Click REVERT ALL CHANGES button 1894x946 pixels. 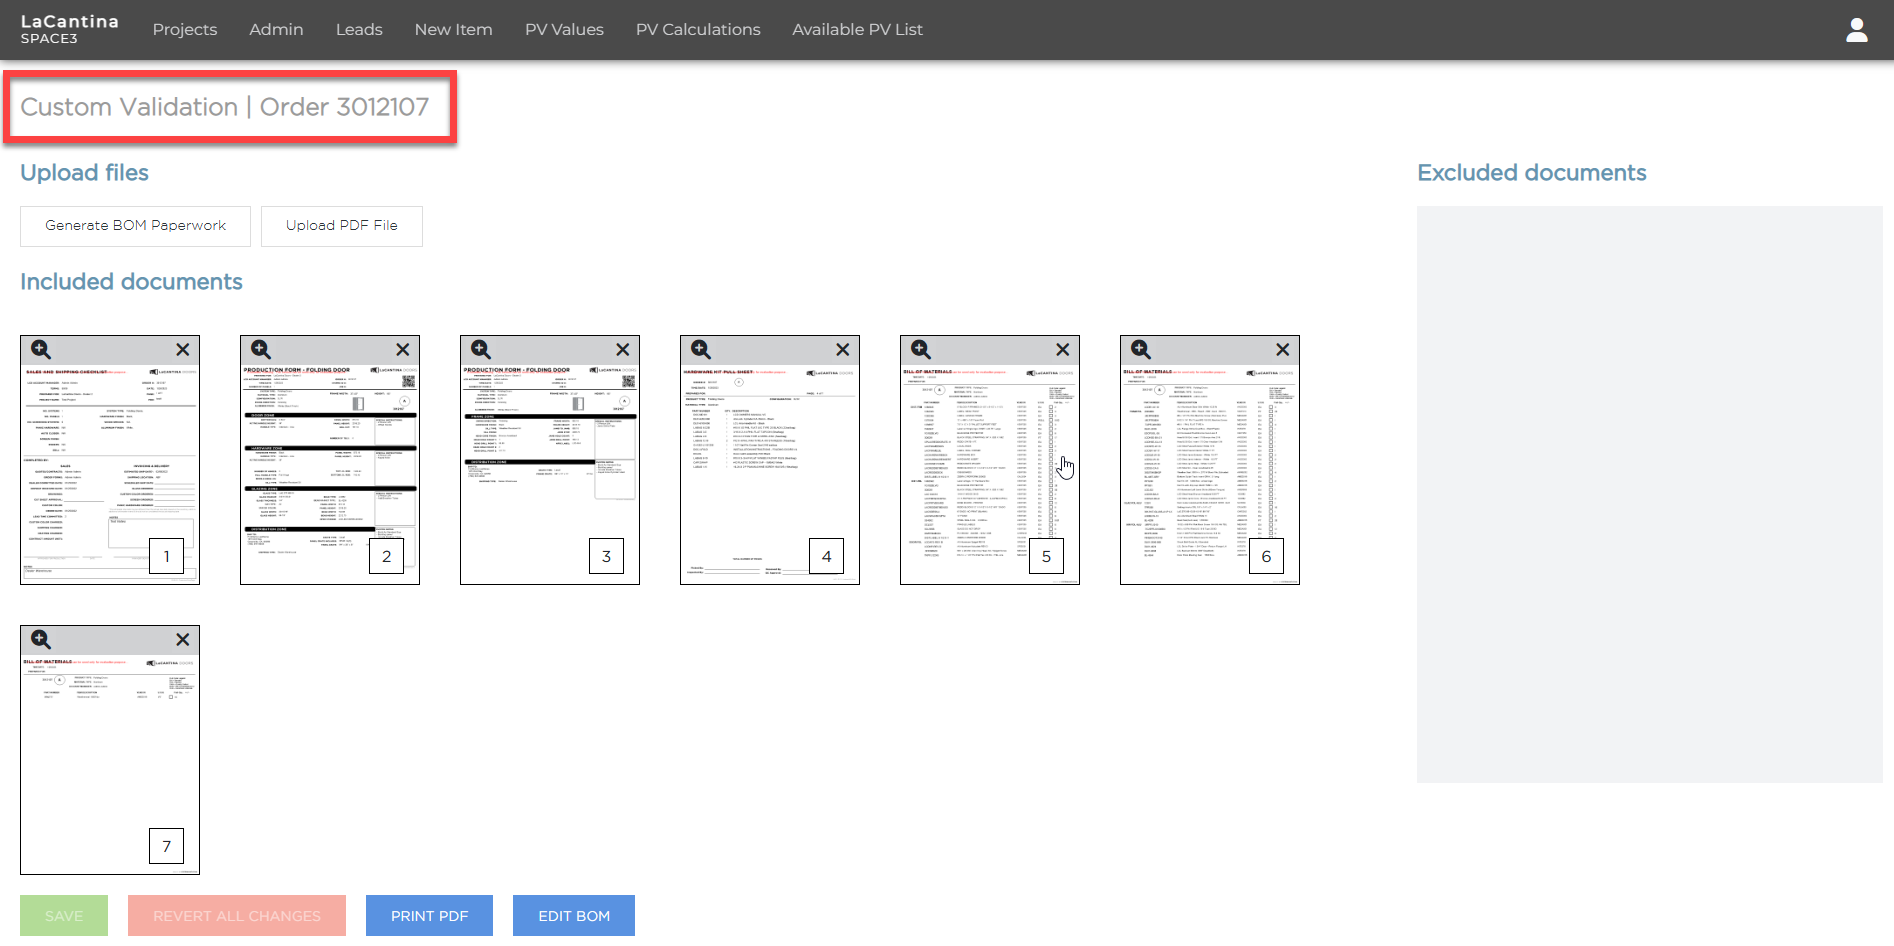tap(237, 916)
